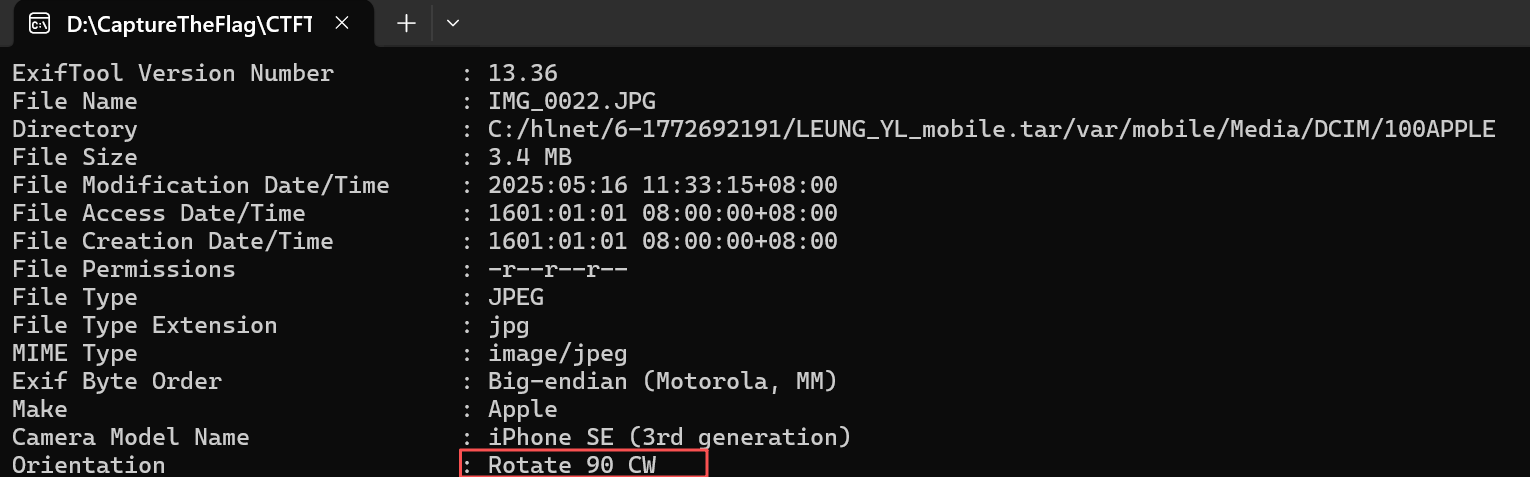Click the IMG_0022.JPG file name value
Image resolution: width=1530 pixels, height=477 pixels.
572,101
